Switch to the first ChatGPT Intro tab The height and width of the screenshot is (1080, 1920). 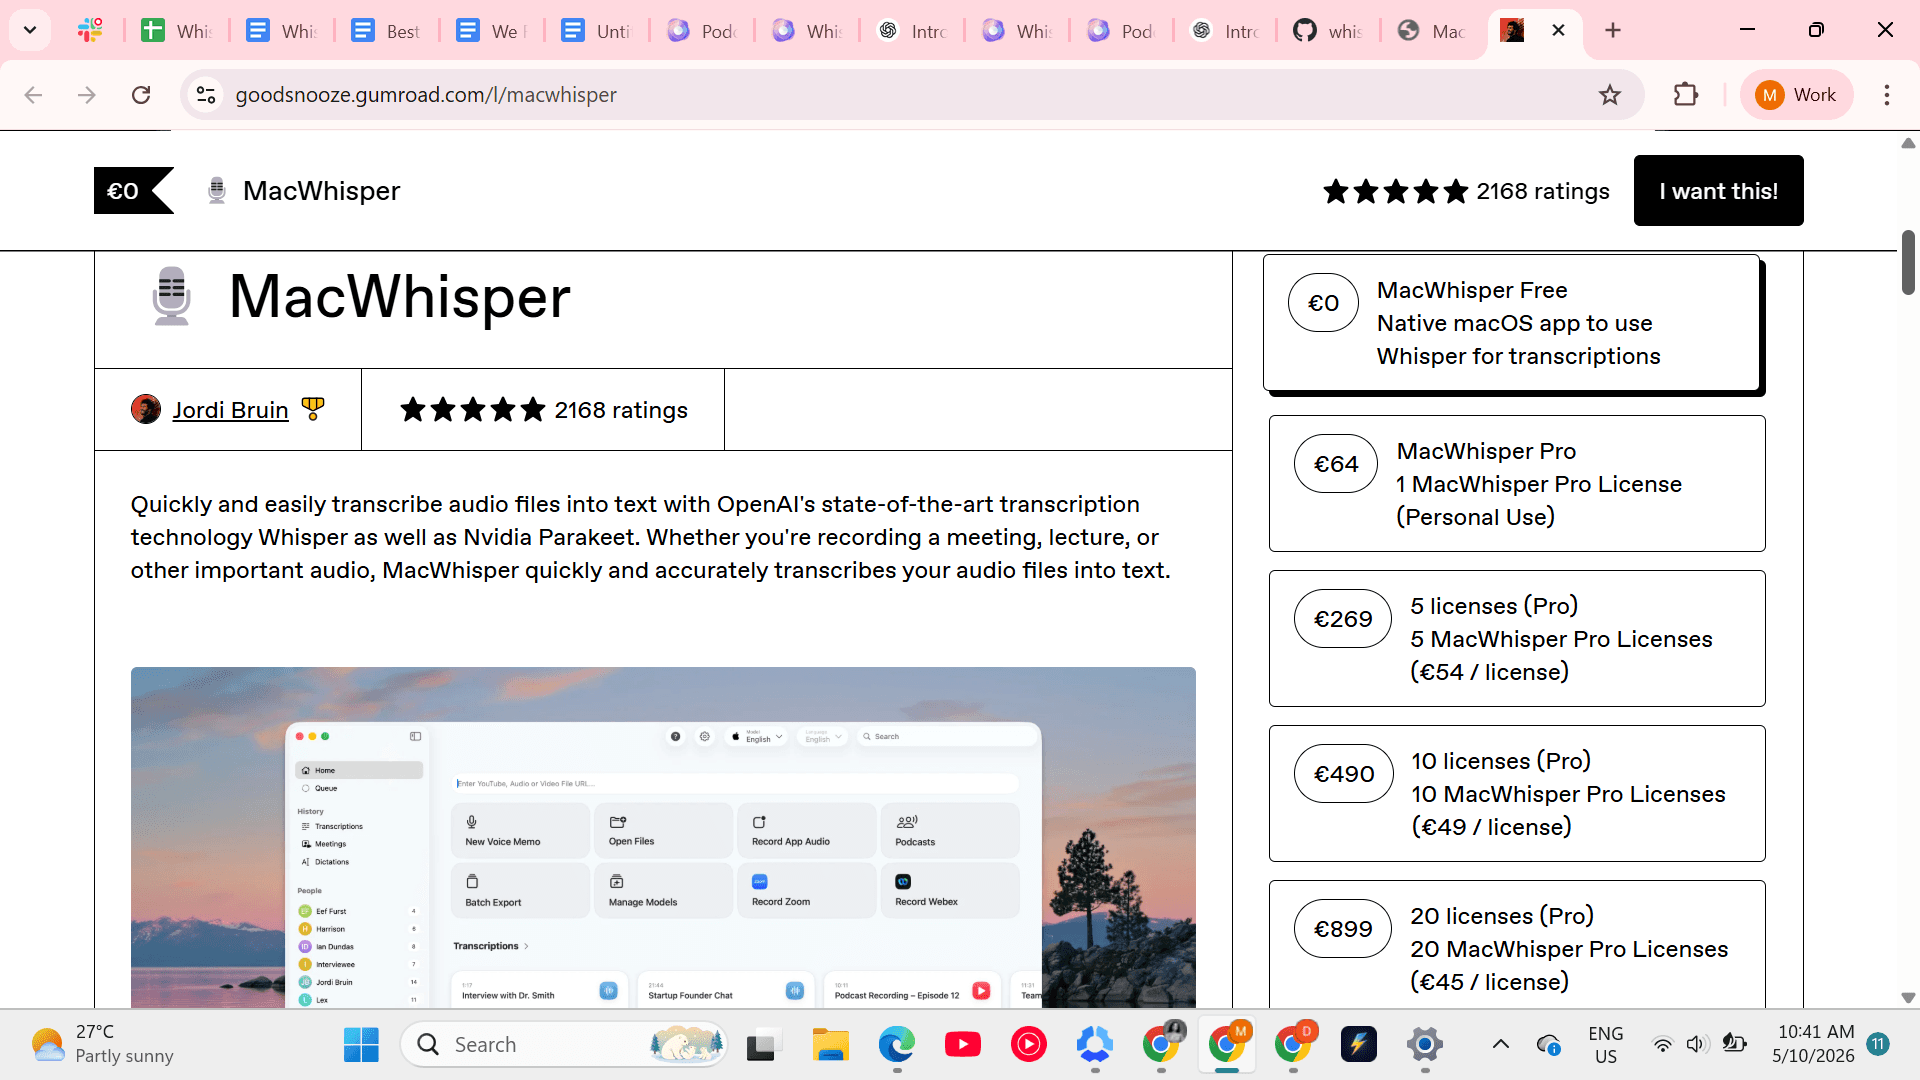912,31
